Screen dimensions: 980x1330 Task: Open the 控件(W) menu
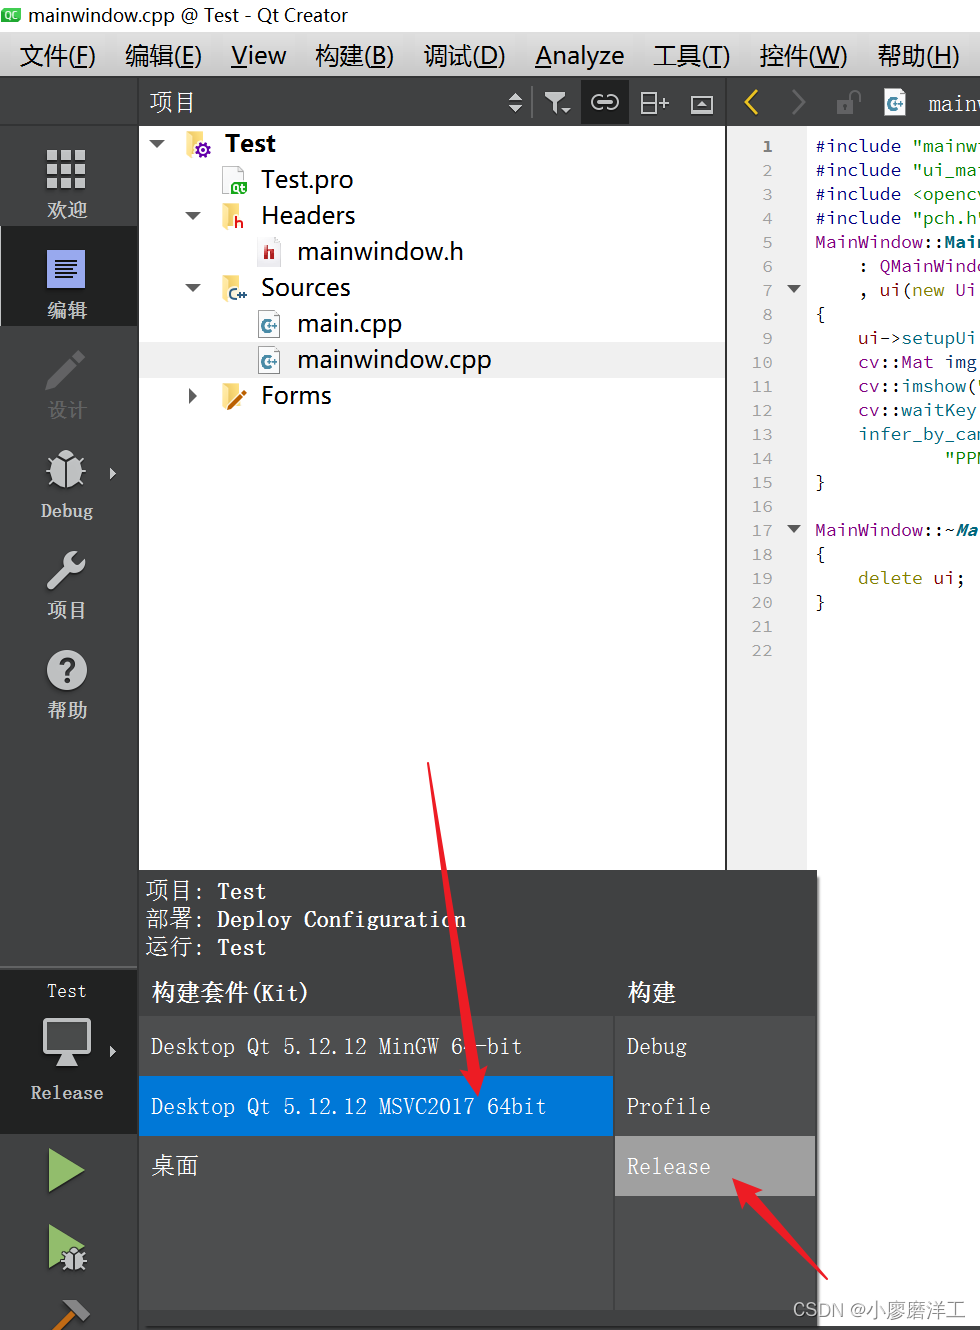click(803, 56)
